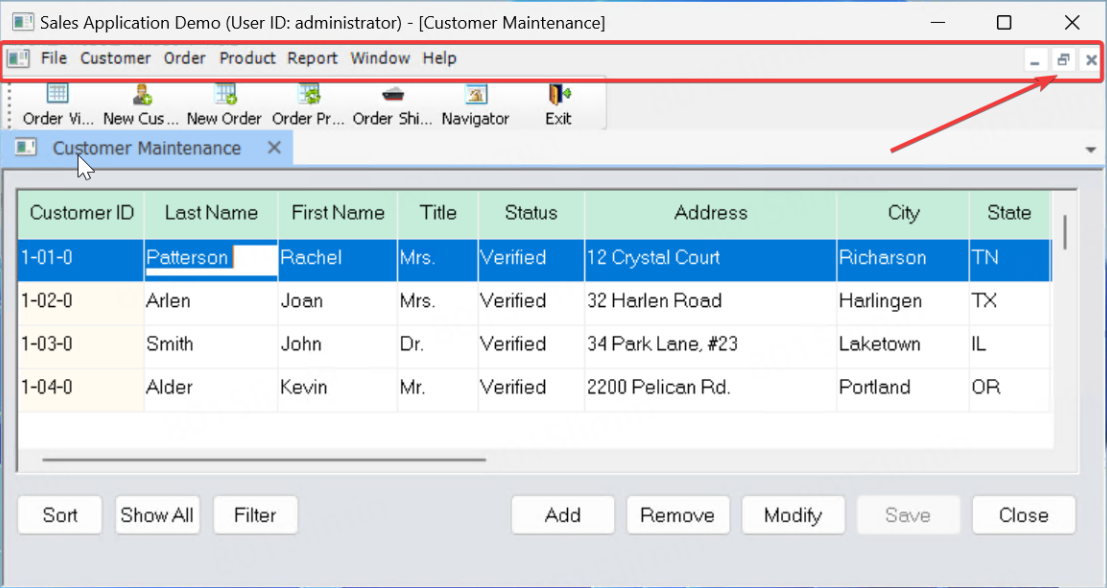The image size is (1107, 588).
Task: Close the Customer Maintenance tab
Action: point(275,148)
